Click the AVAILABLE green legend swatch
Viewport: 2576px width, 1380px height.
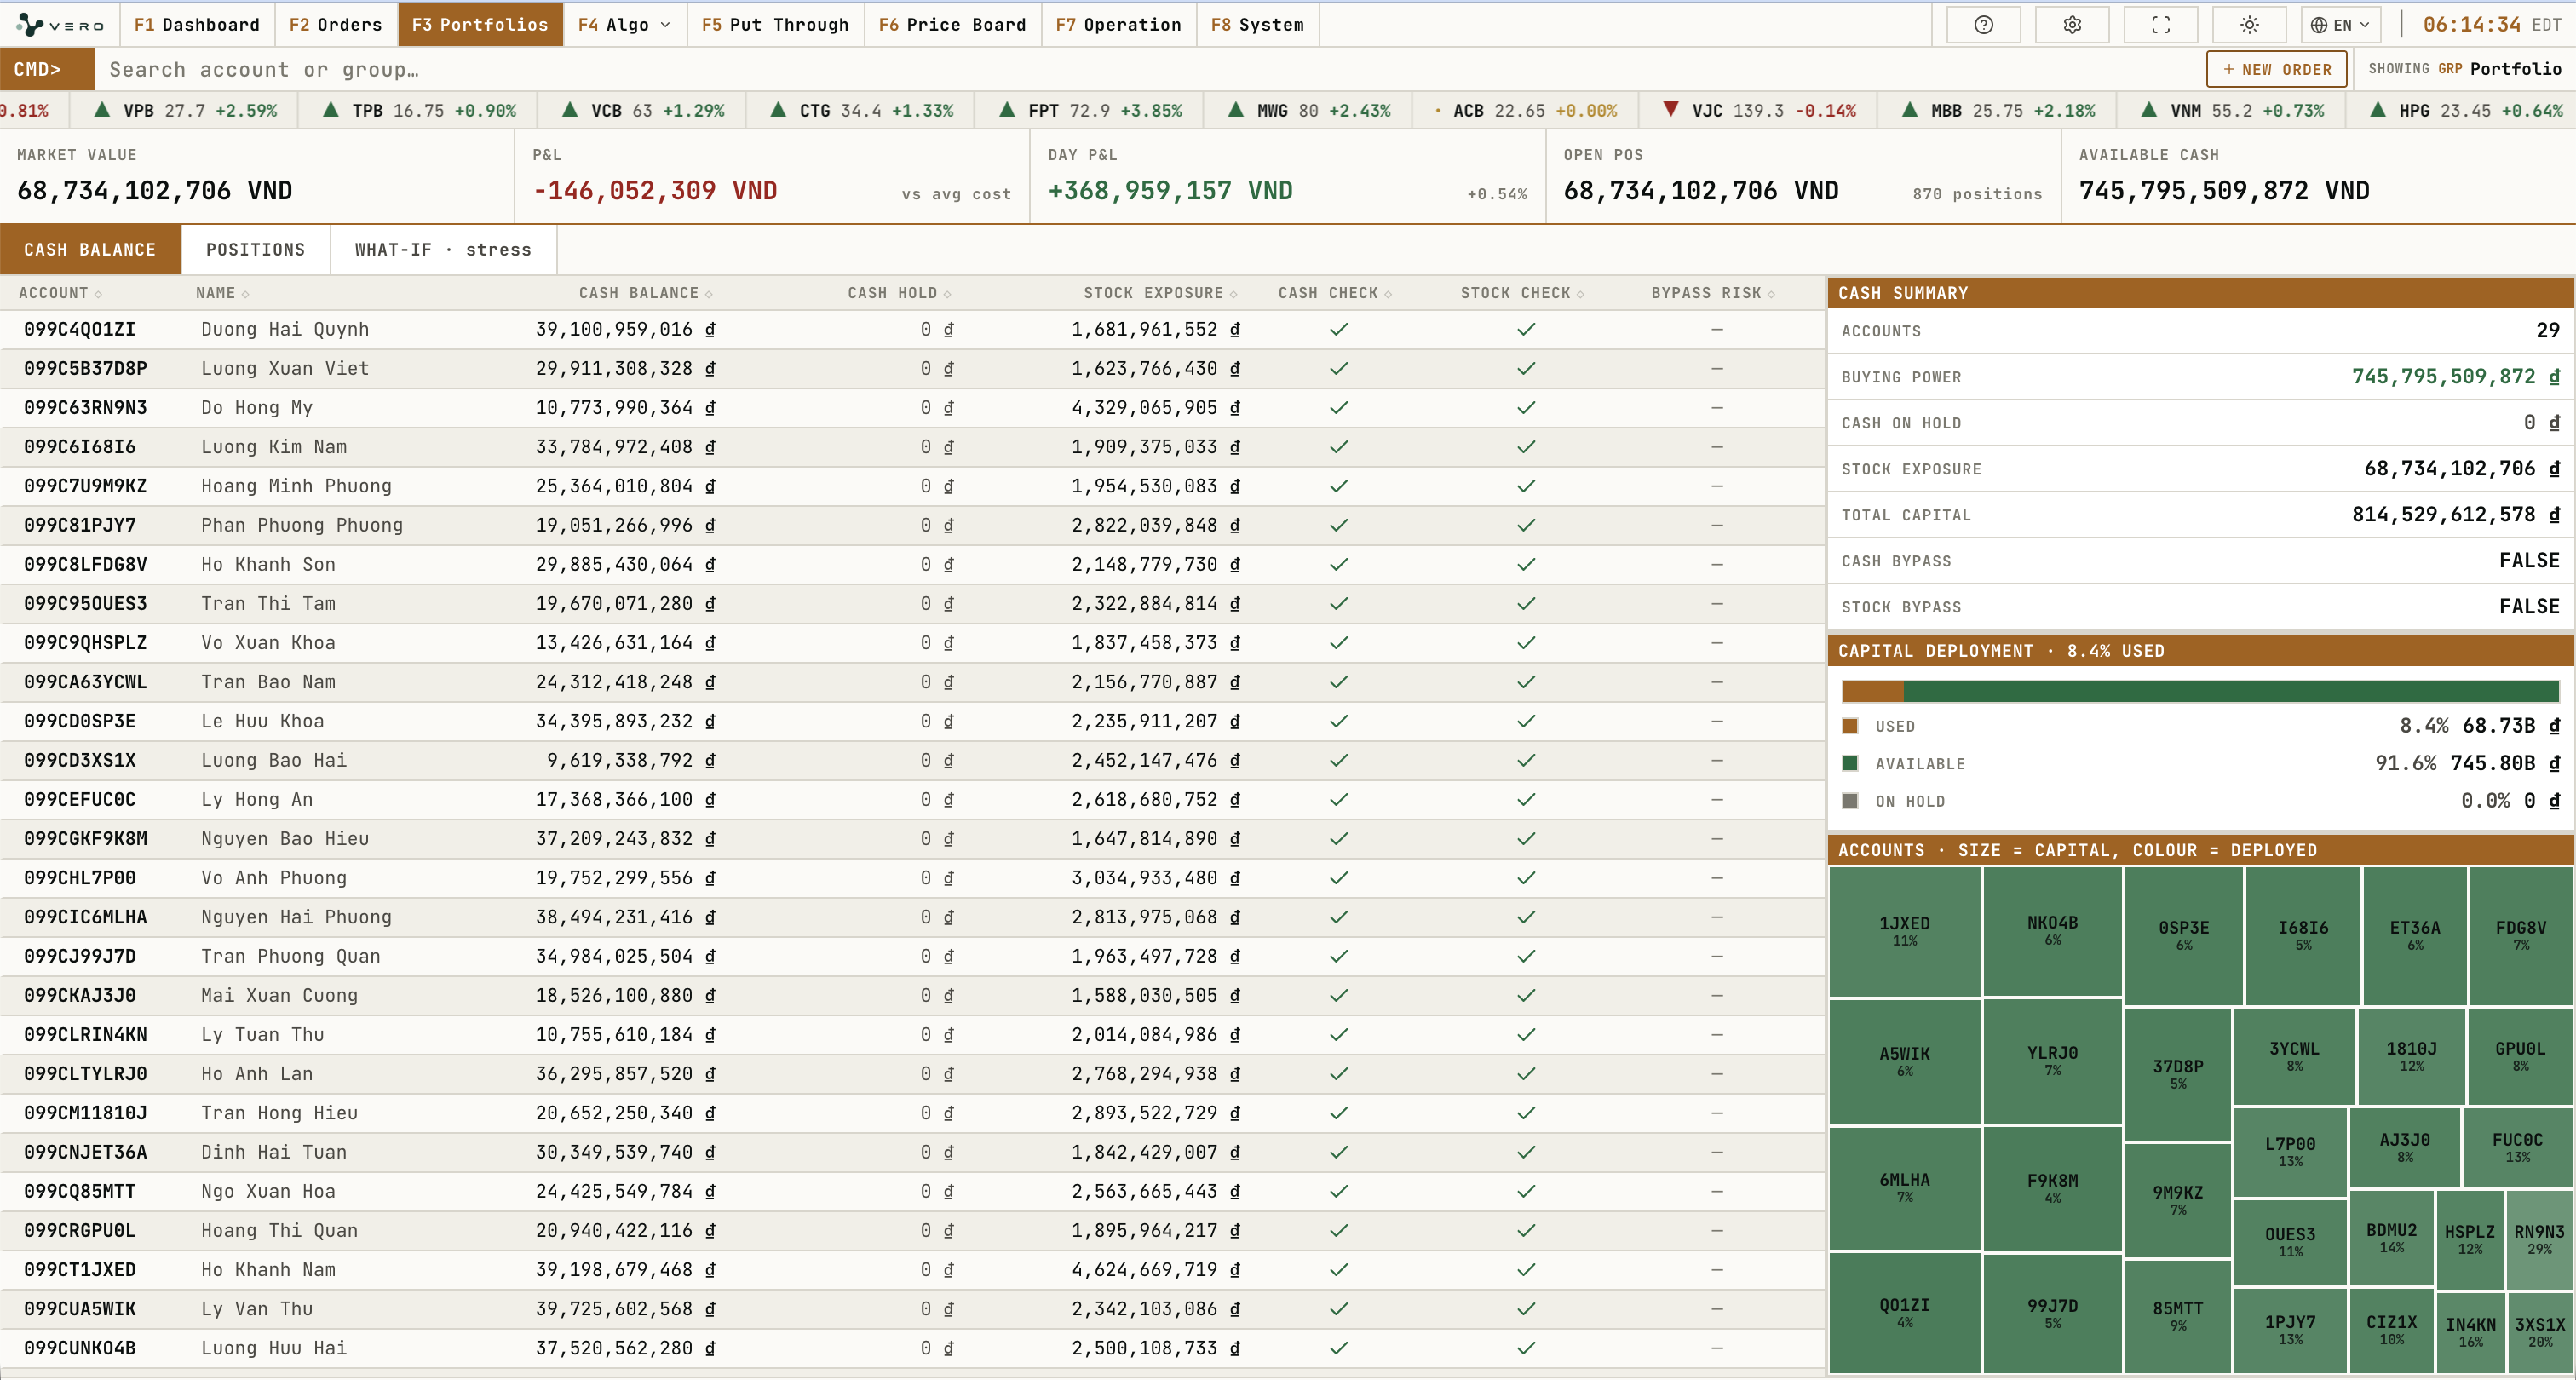coord(1850,763)
